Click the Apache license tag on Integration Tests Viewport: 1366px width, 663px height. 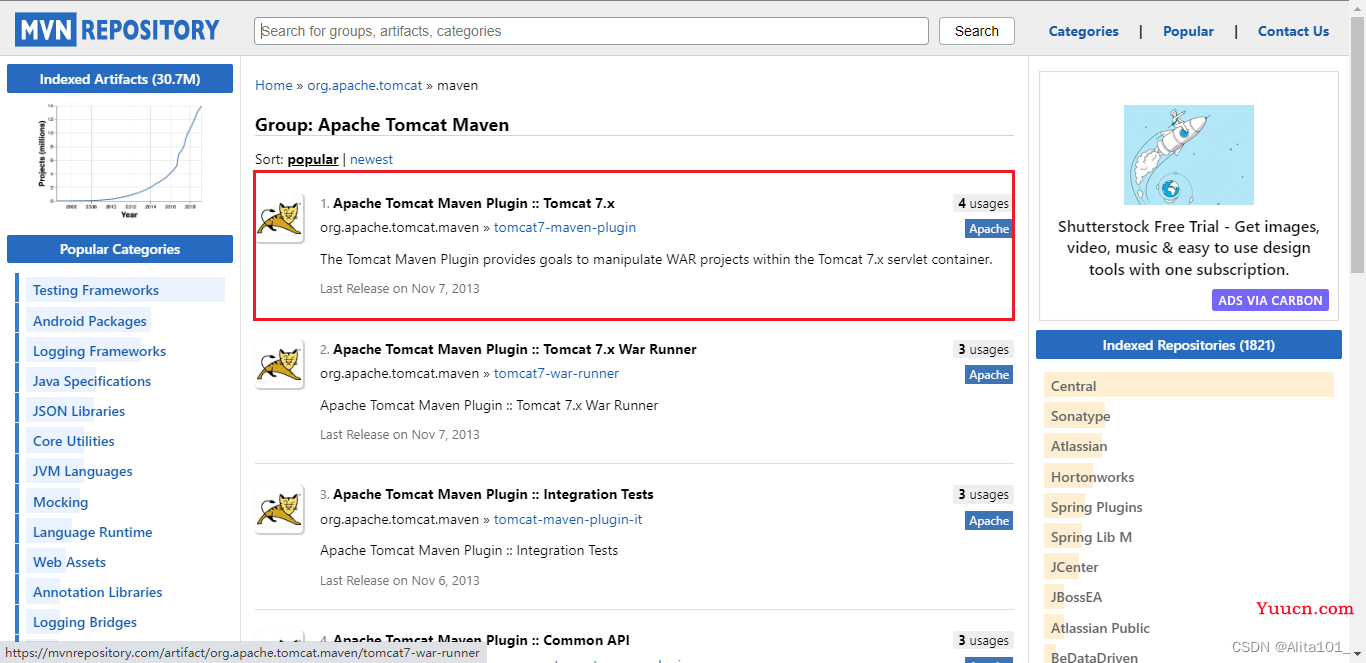989,521
